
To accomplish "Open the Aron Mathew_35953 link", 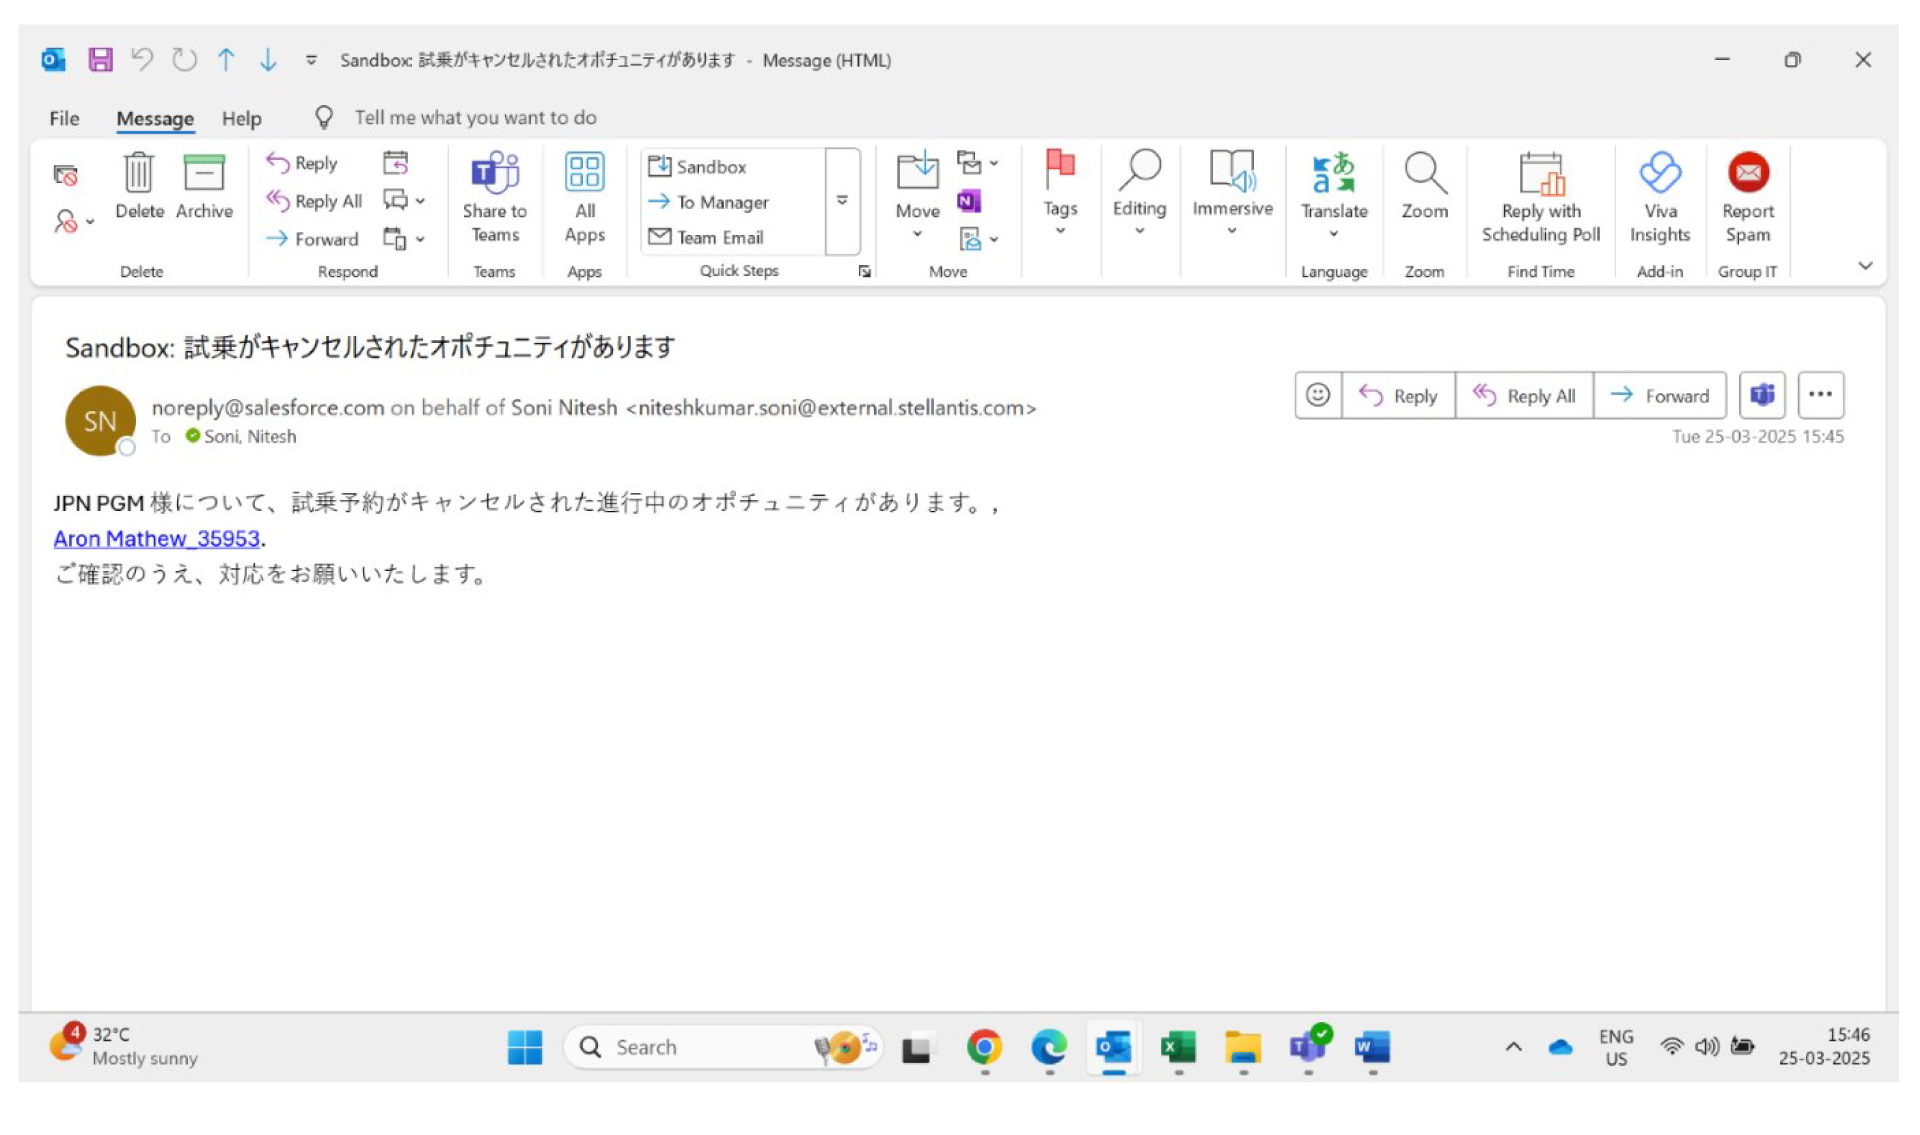I will 156,539.
